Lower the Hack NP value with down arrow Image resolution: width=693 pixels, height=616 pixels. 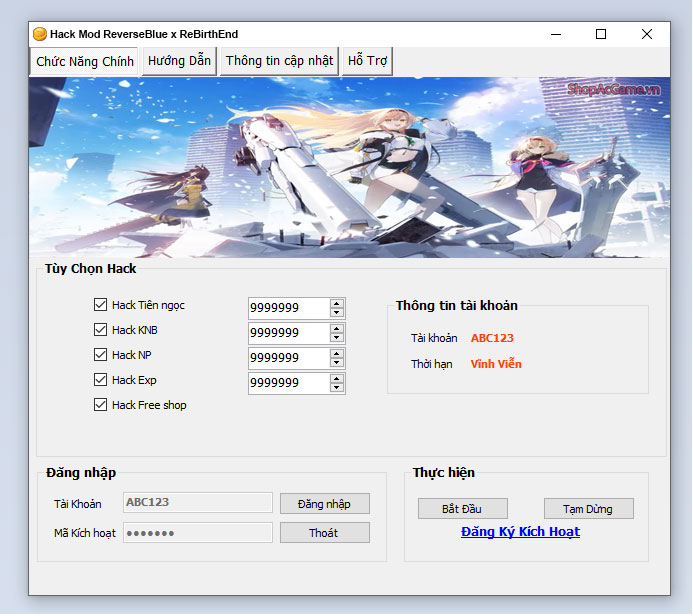337,362
